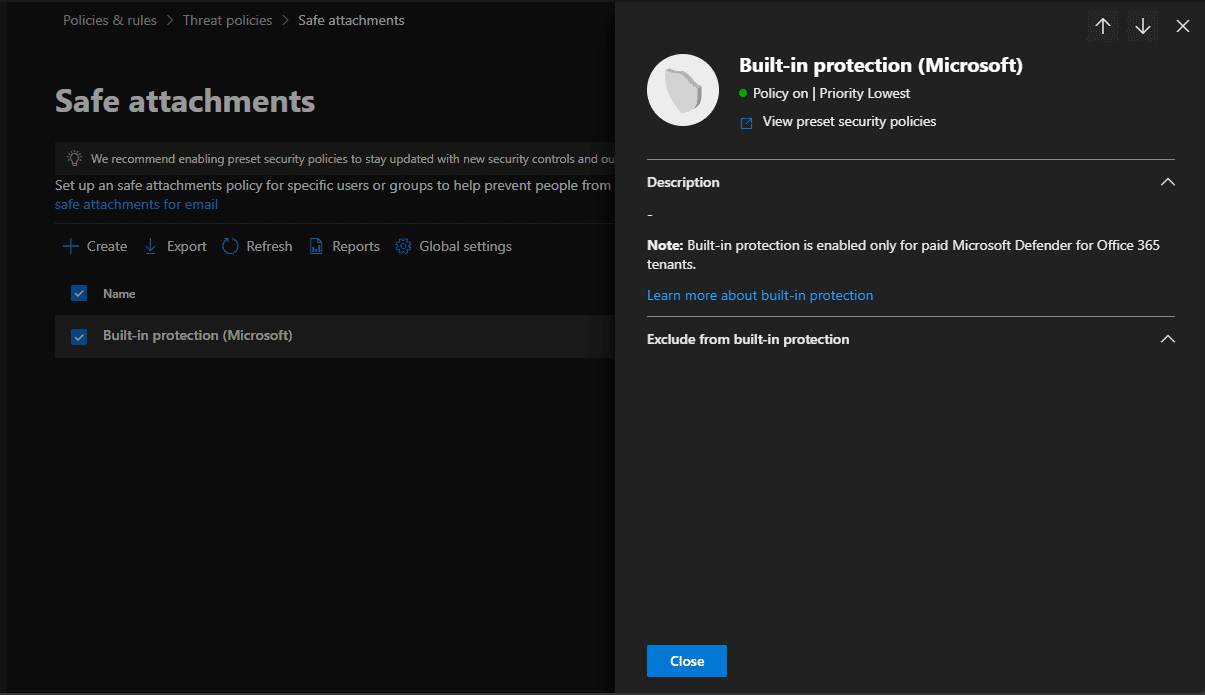Open View preset security policies link
The image size is (1205, 695).
(849, 121)
